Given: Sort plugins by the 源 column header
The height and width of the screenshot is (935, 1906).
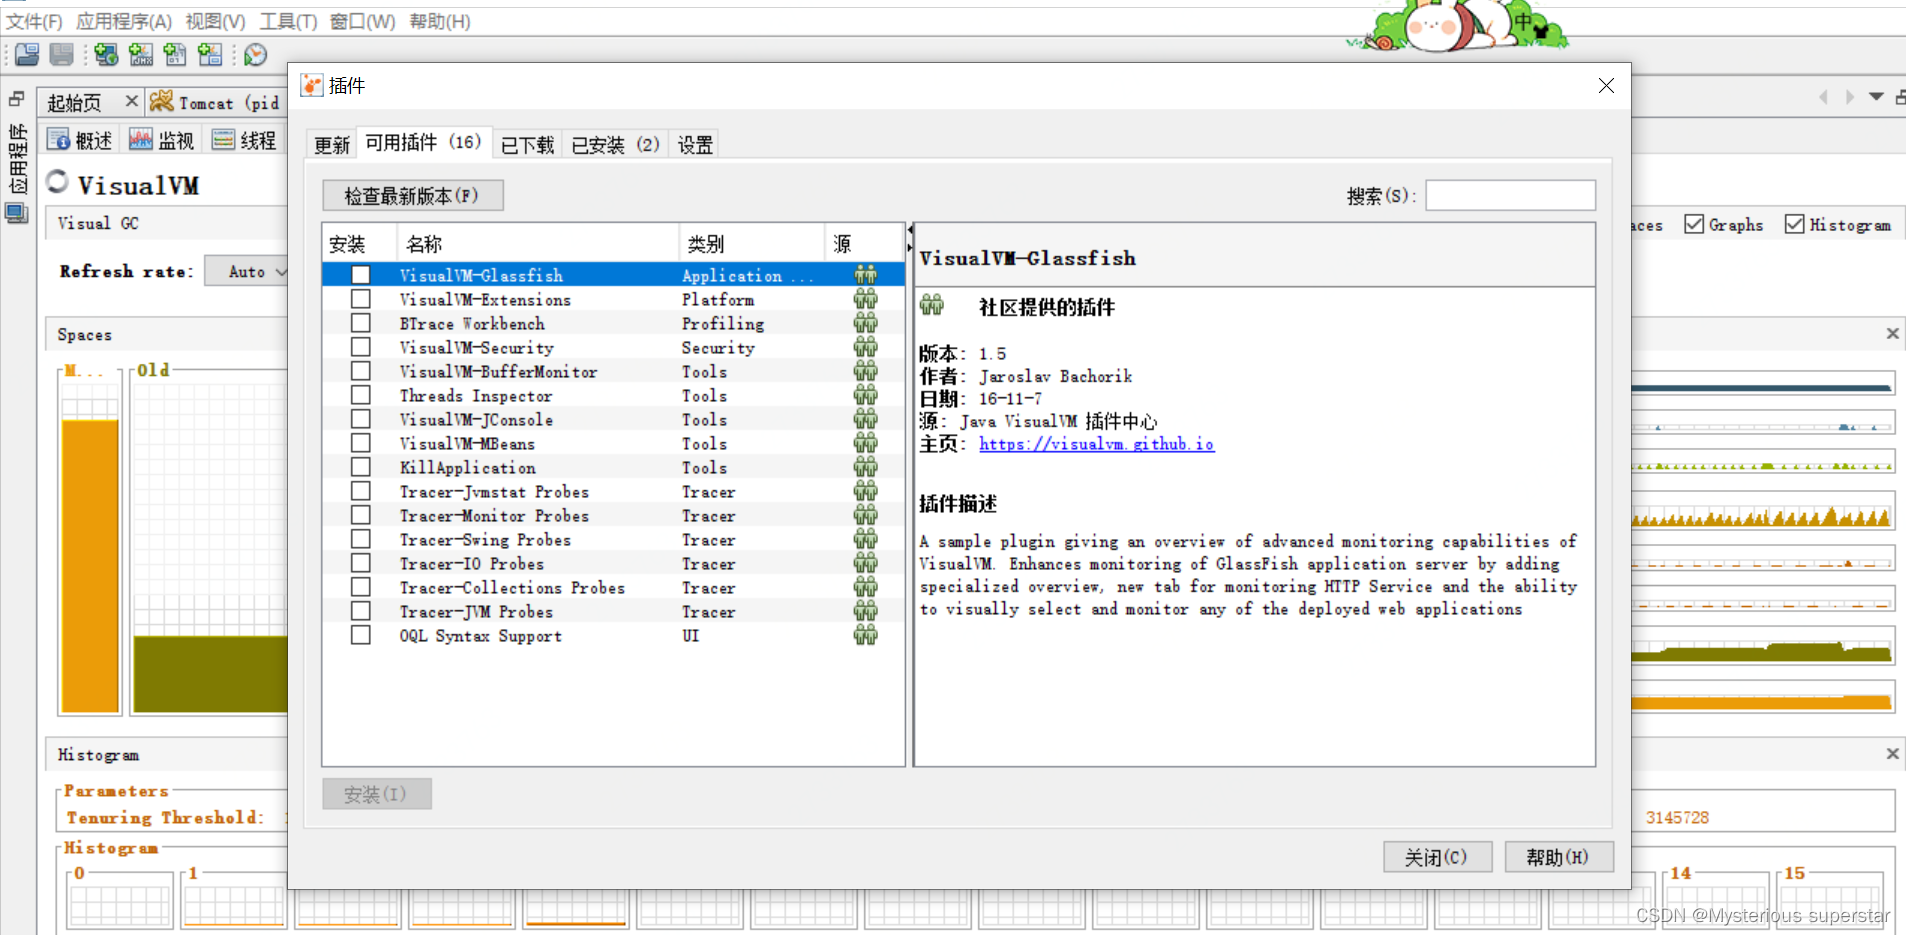Looking at the screenshot, I should tap(864, 244).
